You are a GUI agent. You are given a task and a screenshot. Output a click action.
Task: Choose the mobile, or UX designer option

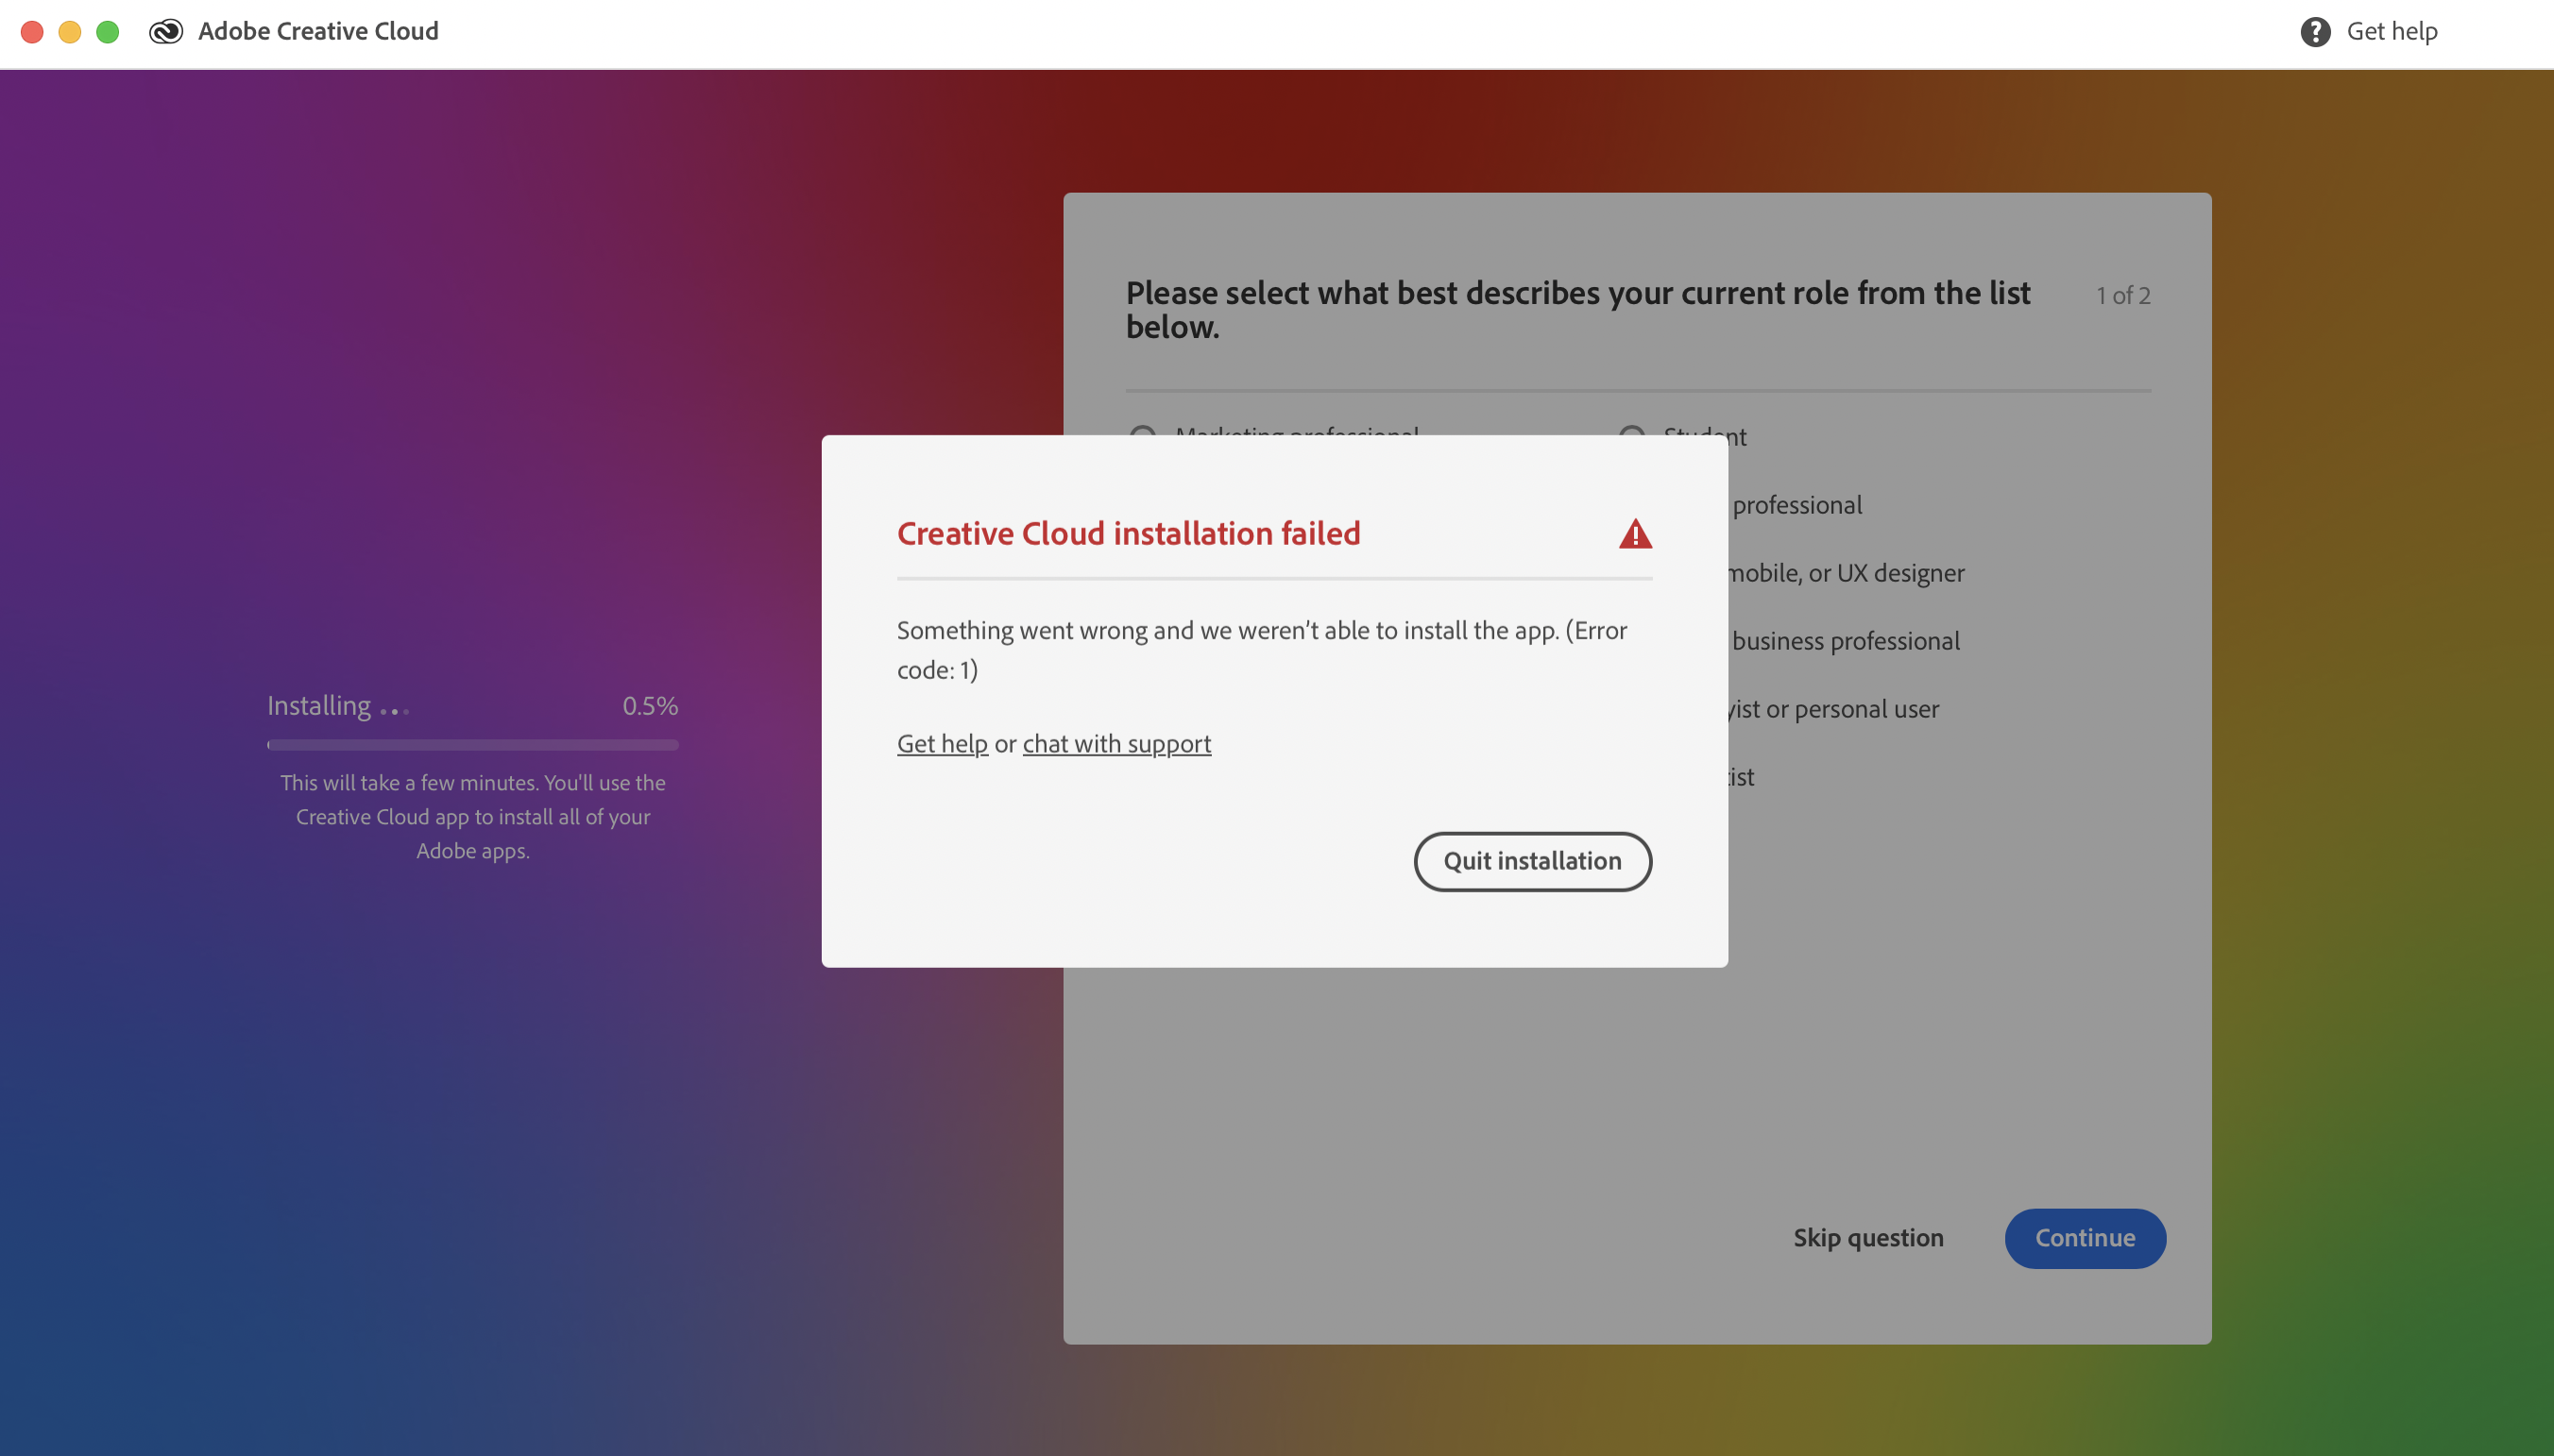pos(1846,573)
